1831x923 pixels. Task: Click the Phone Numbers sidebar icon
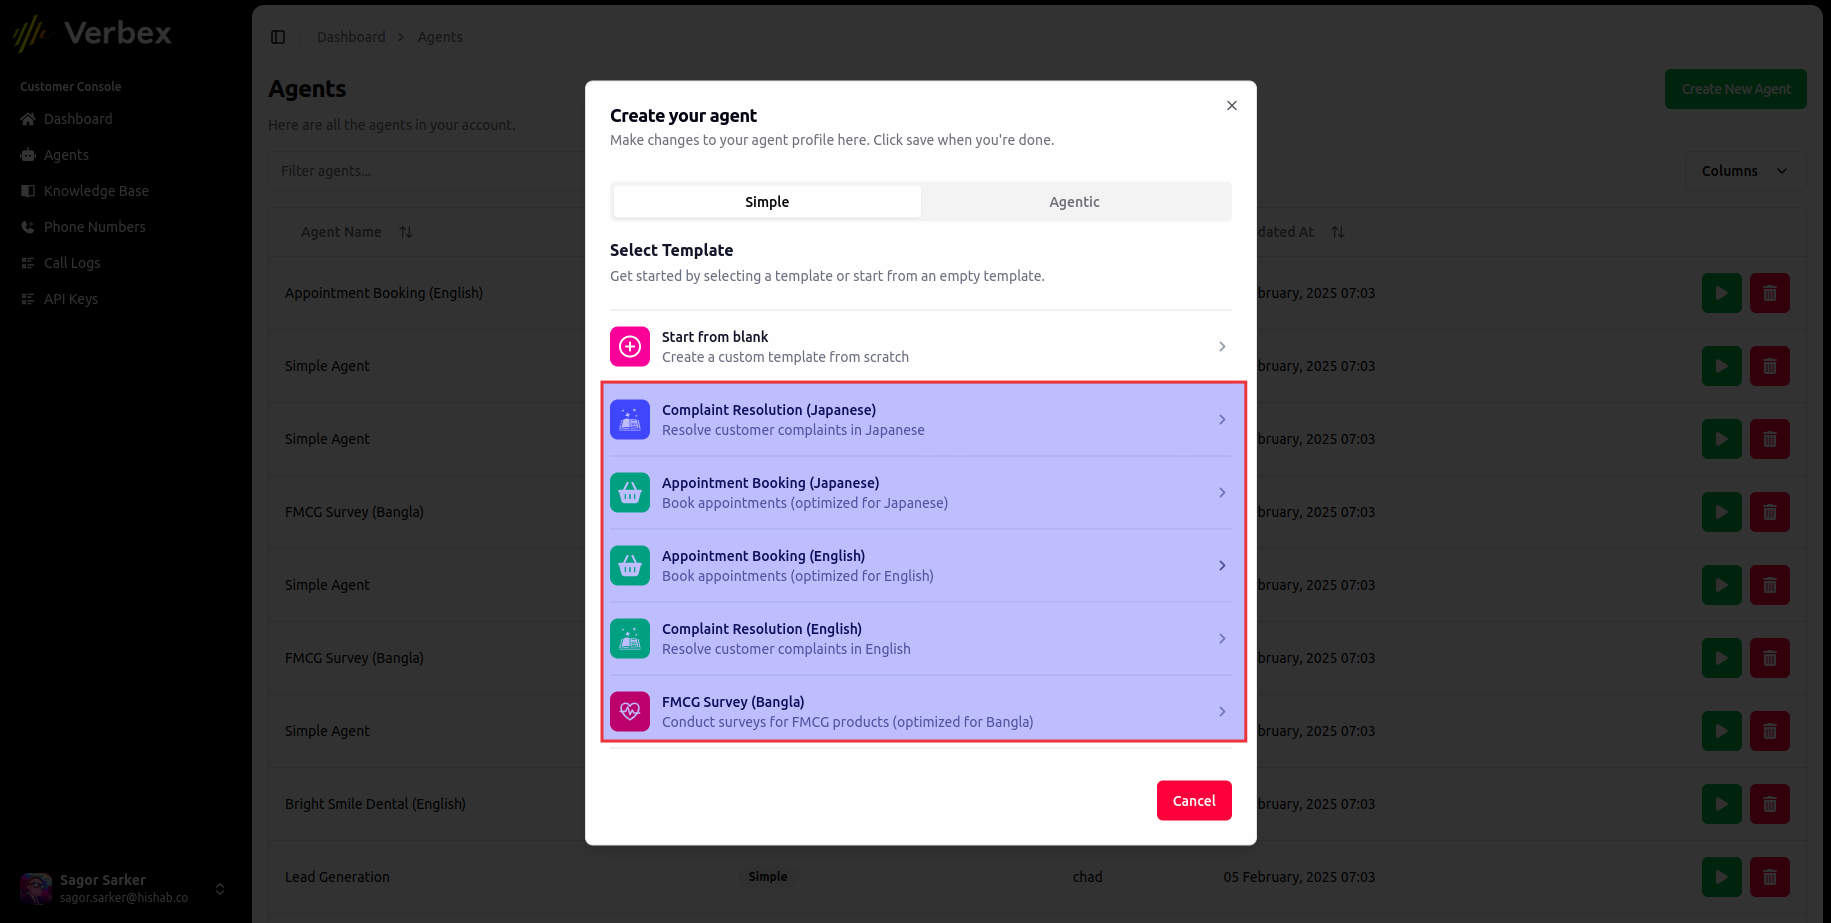click(27, 227)
